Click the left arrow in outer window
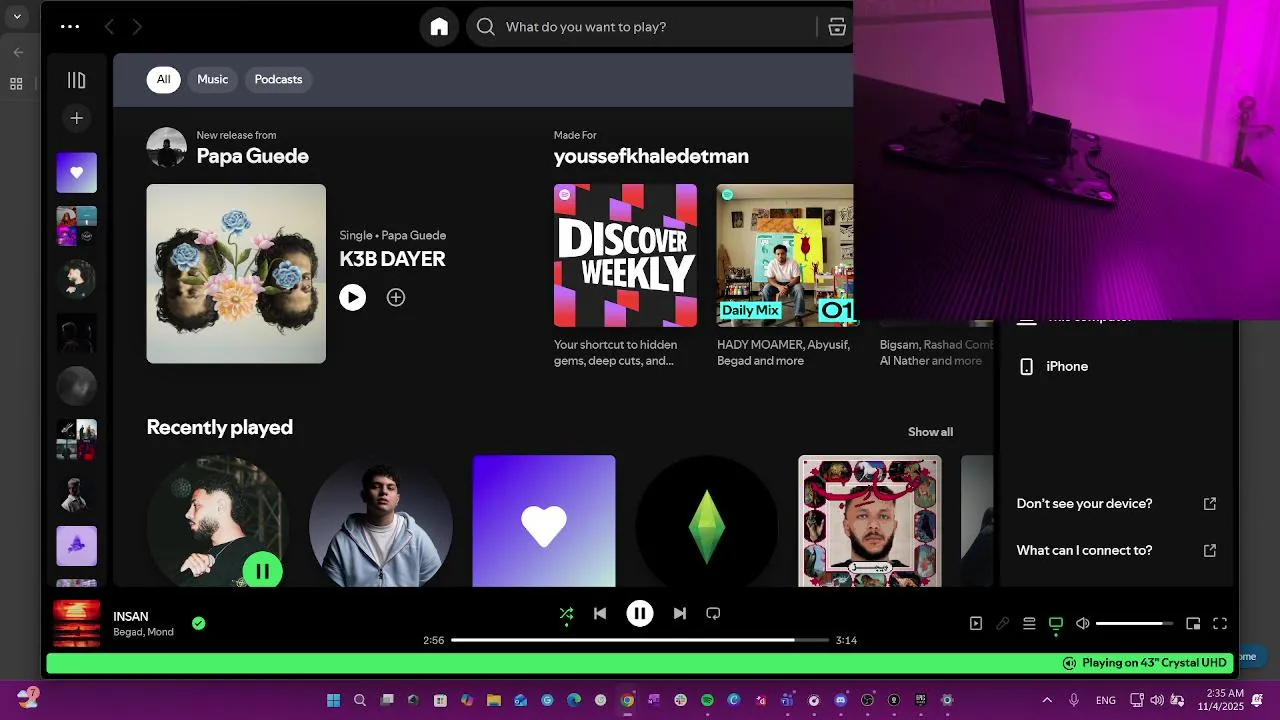Viewport: 1280px width, 720px height. click(18, 52)
